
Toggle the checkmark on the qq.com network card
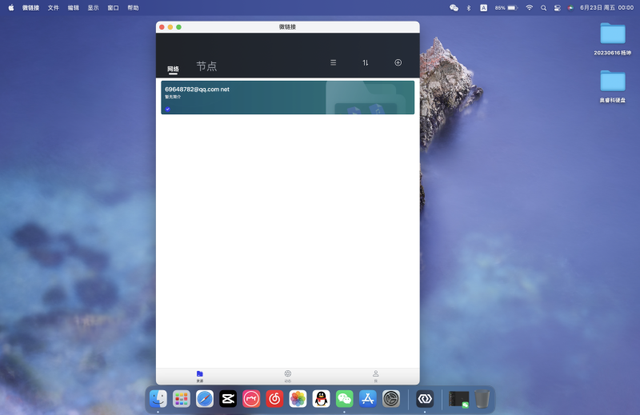pos(167,109)
